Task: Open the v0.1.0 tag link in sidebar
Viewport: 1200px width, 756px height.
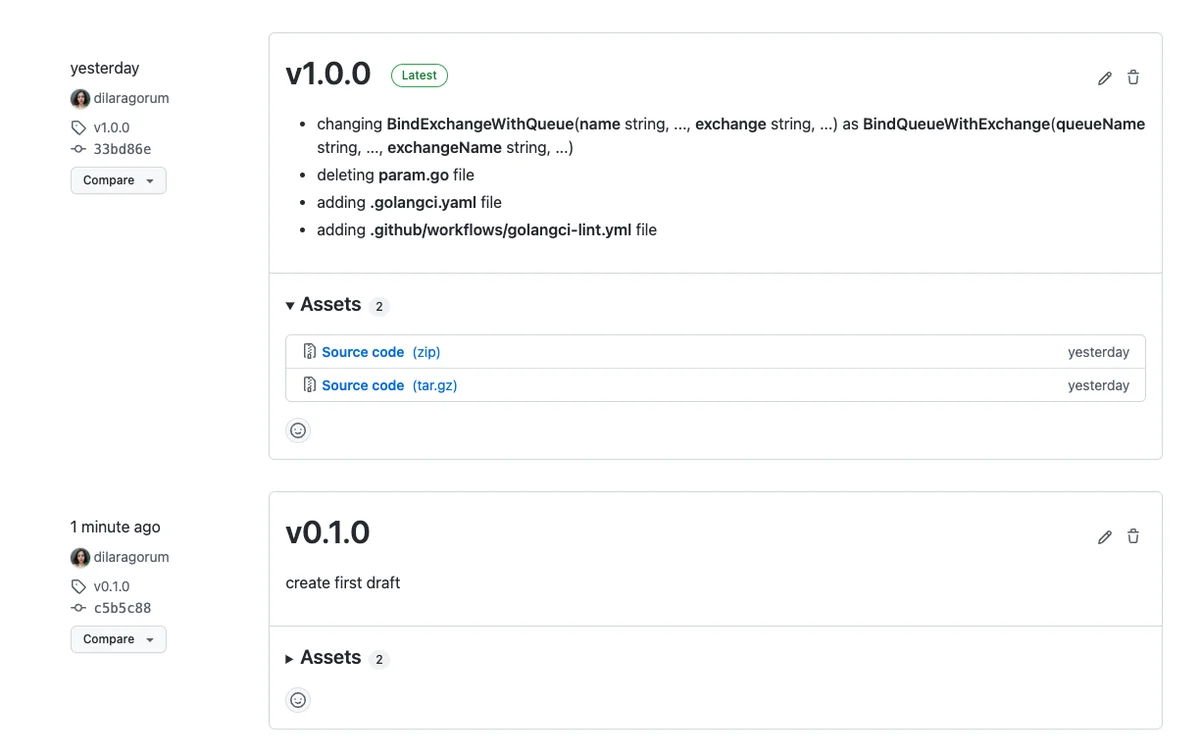Action: [x=111, y=587]
